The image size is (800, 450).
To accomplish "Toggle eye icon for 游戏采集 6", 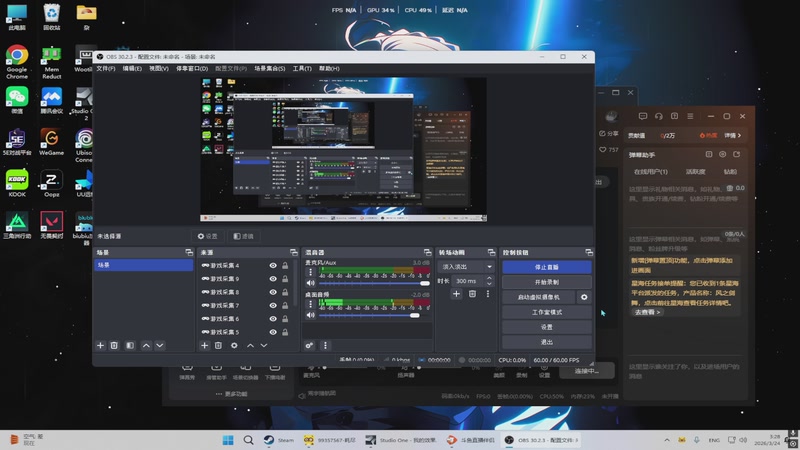I will (x=273, y=318).
